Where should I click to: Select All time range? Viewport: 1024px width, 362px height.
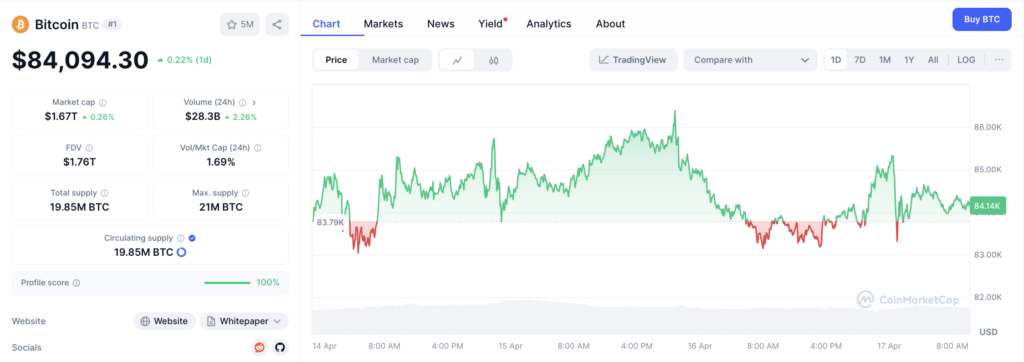point(933,59)
